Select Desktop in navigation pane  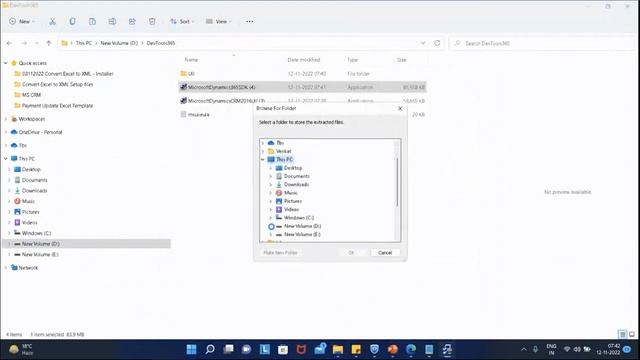pos(31,169)
